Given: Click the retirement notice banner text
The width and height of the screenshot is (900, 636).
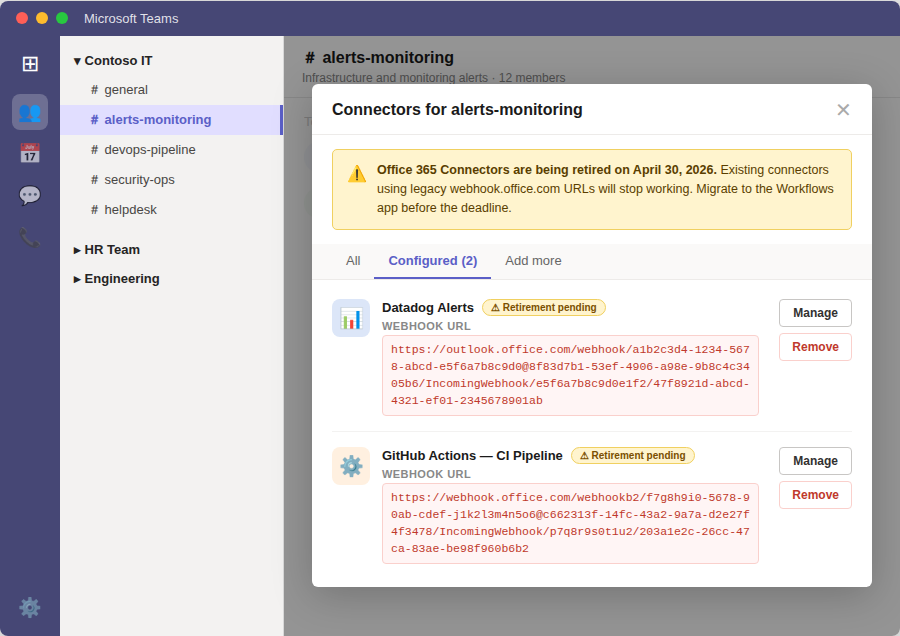Looking at the screenshot, I should click(605, 189).
